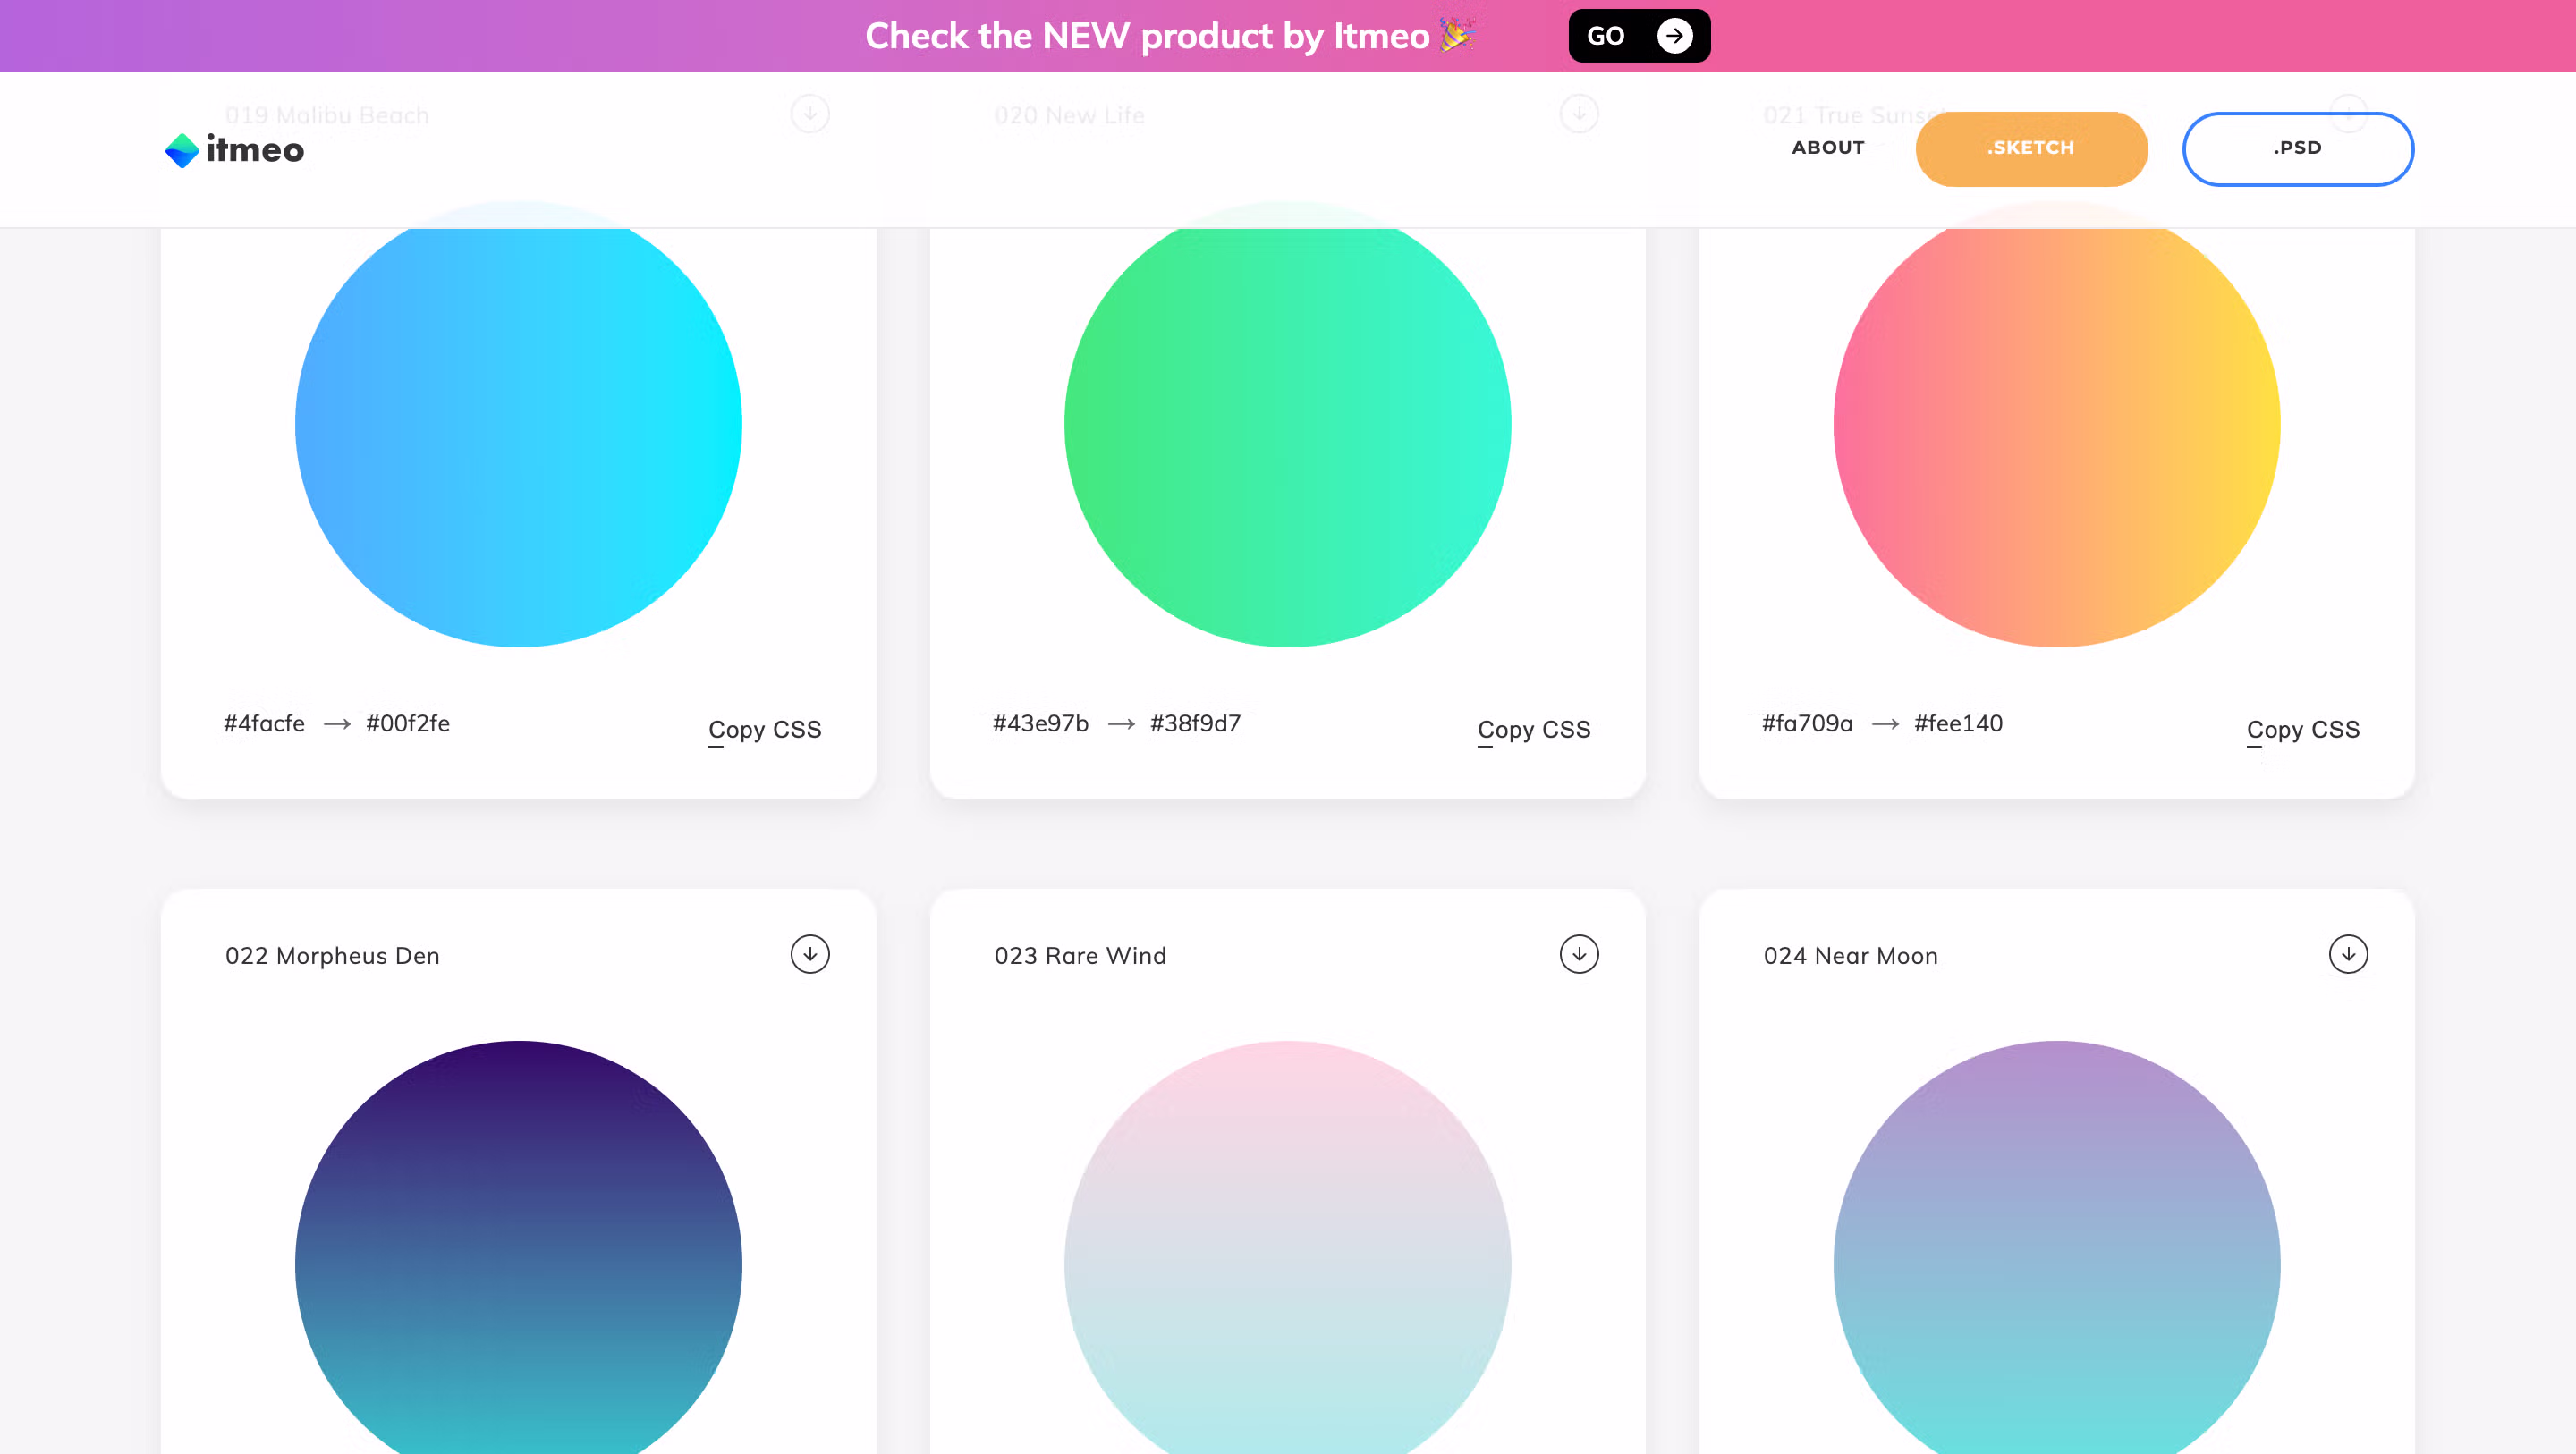Click the hex code #fee140
This screenshot has height=1454, width=2576.
click(x=1958, y=723)
